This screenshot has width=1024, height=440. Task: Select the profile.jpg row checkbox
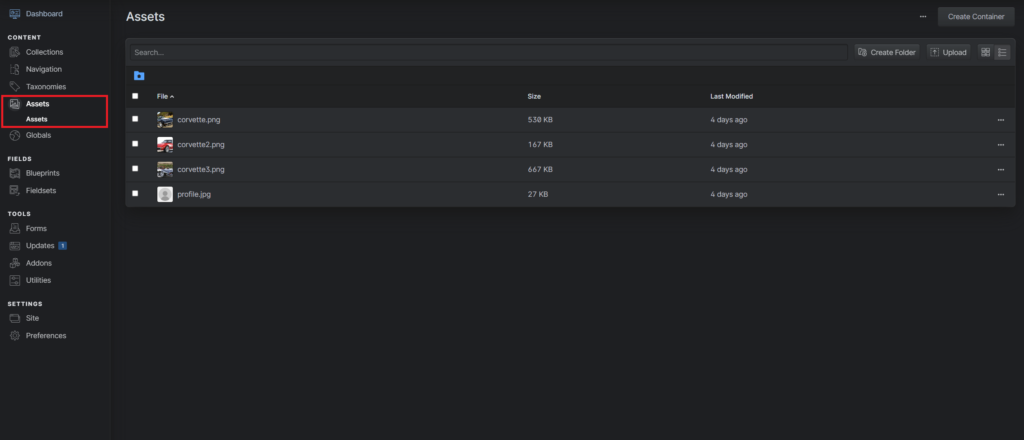(136, 194)
